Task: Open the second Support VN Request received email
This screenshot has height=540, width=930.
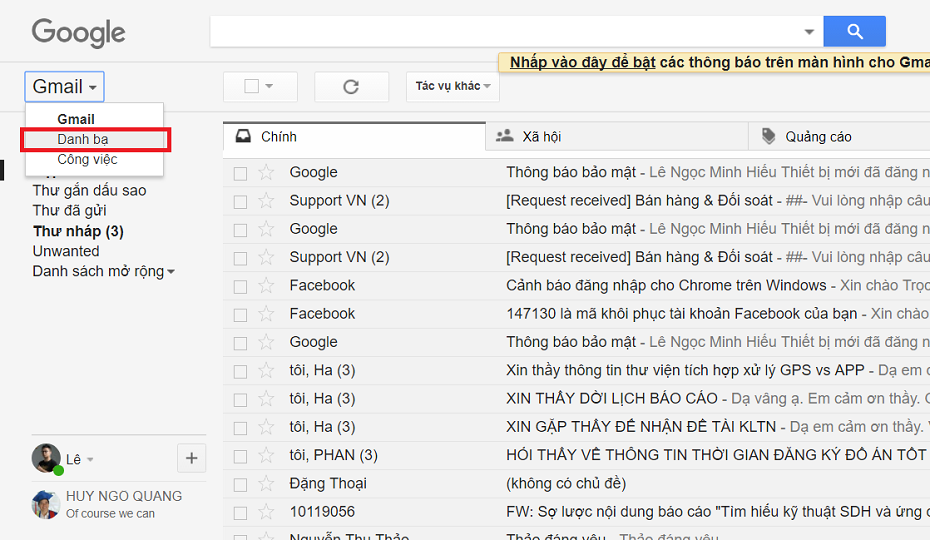Action: coord(577,258)
